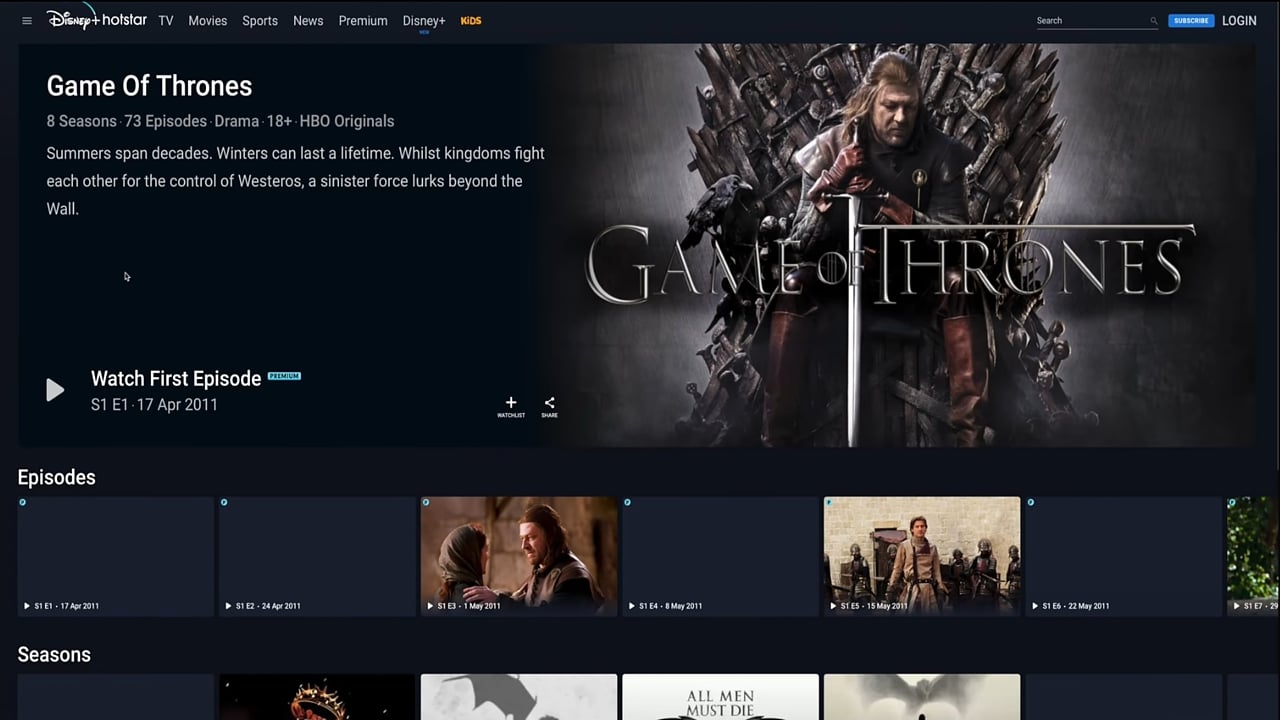Screen dimensions: 1280x720
Task: Open S1 E6 episode thumbnail
Action: 1124,556
